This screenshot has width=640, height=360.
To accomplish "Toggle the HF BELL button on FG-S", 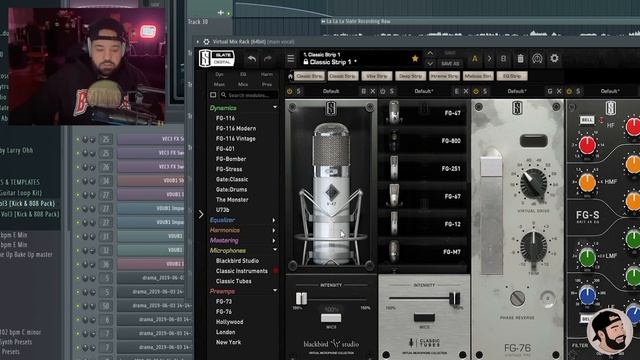I will coord(587,120).
